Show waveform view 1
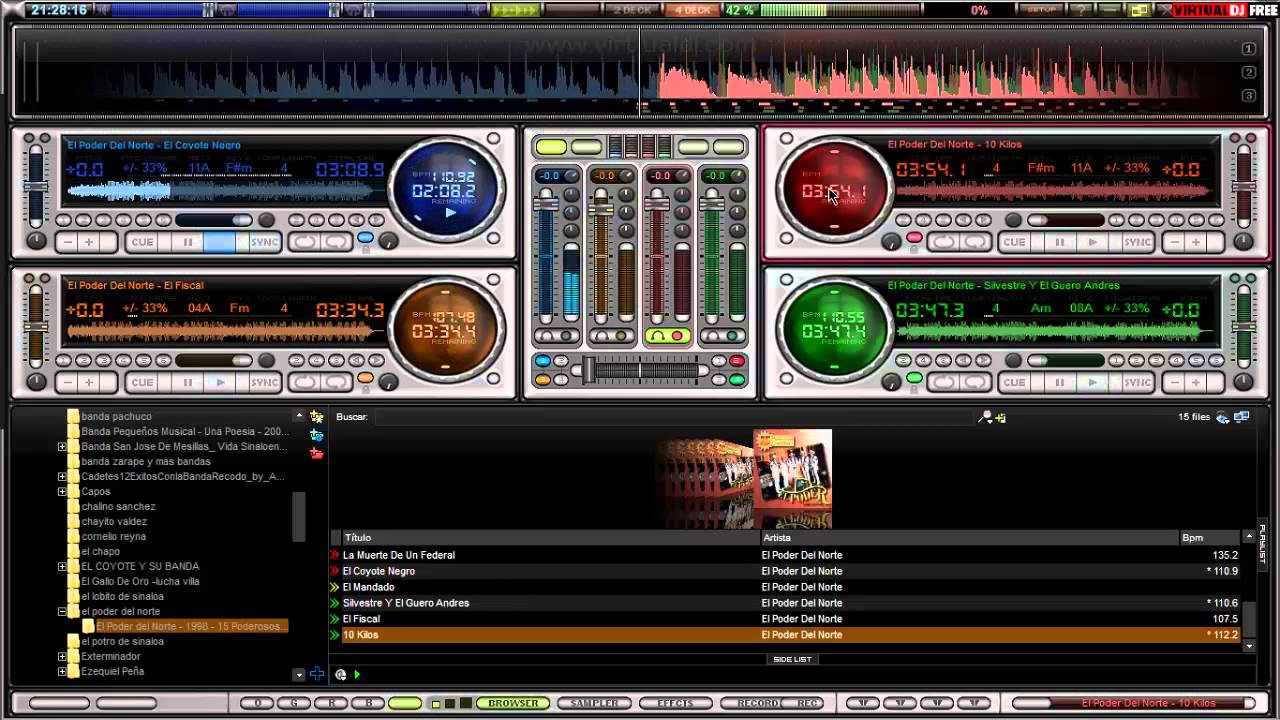The height and width of the screenshot is (720, 1280). click(x=1248, y=49)
